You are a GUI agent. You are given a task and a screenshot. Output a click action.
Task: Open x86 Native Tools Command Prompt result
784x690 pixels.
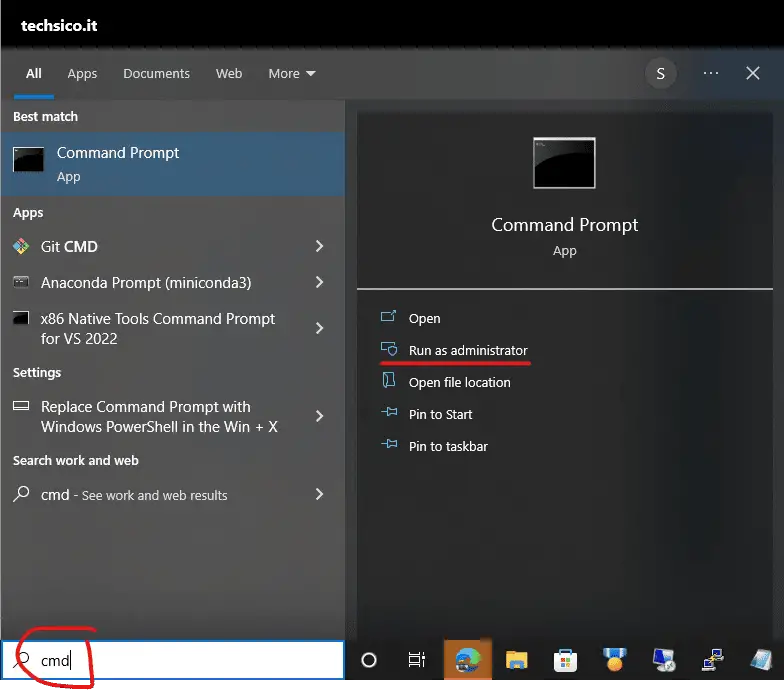click(173, 328)
